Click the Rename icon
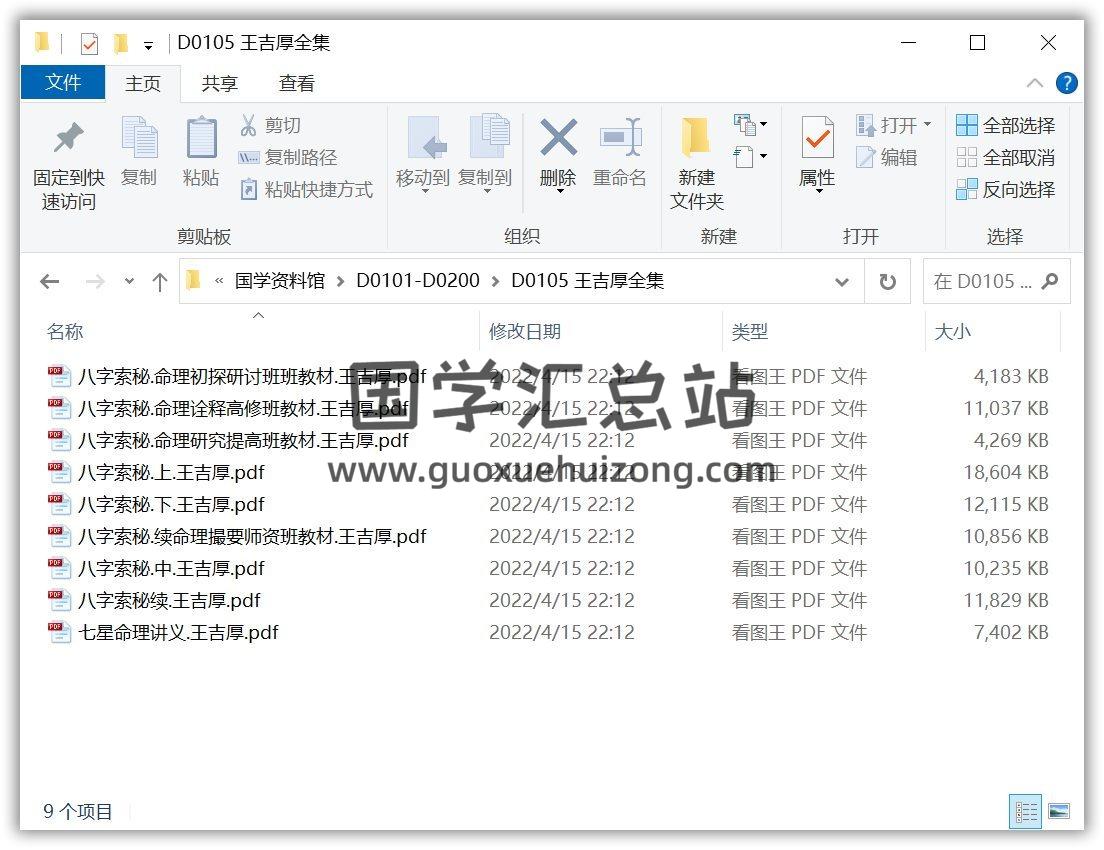 (x=620, y=151)
